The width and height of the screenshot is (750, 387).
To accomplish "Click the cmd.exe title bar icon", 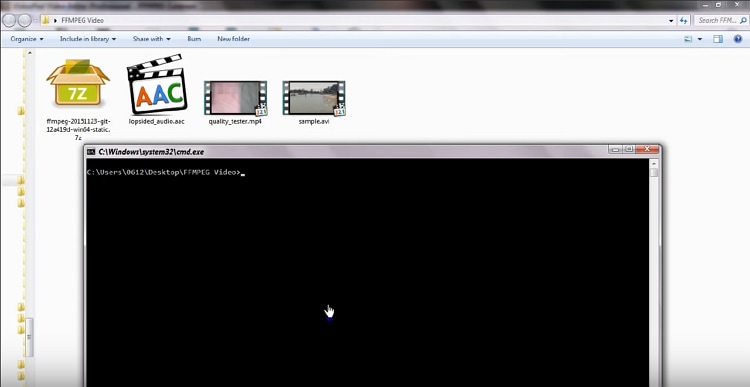I will pos(91,152).
